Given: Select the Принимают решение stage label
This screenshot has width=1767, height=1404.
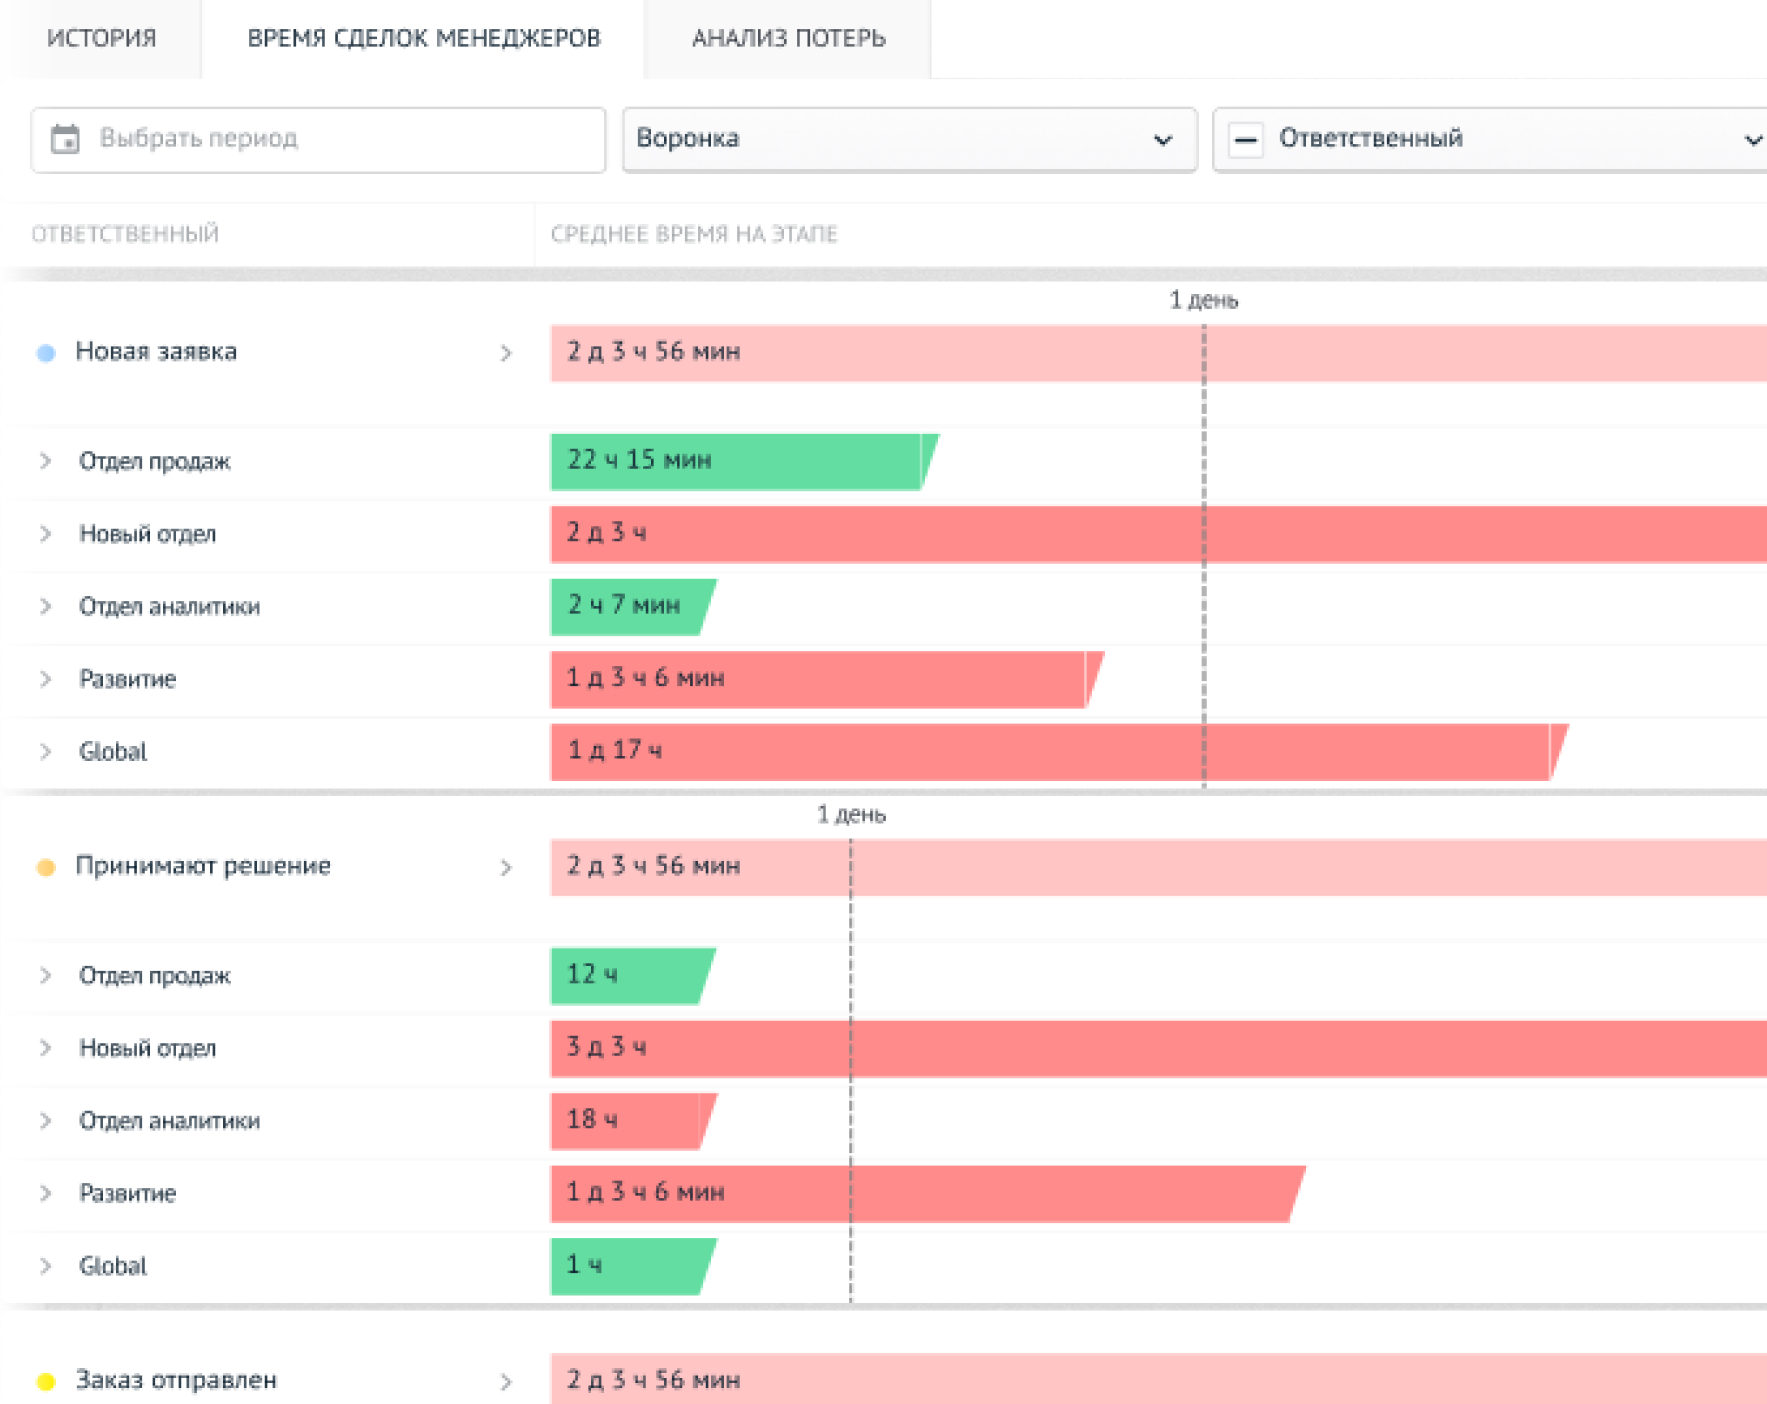Looking at the screenshot, I should pos(203,866).
